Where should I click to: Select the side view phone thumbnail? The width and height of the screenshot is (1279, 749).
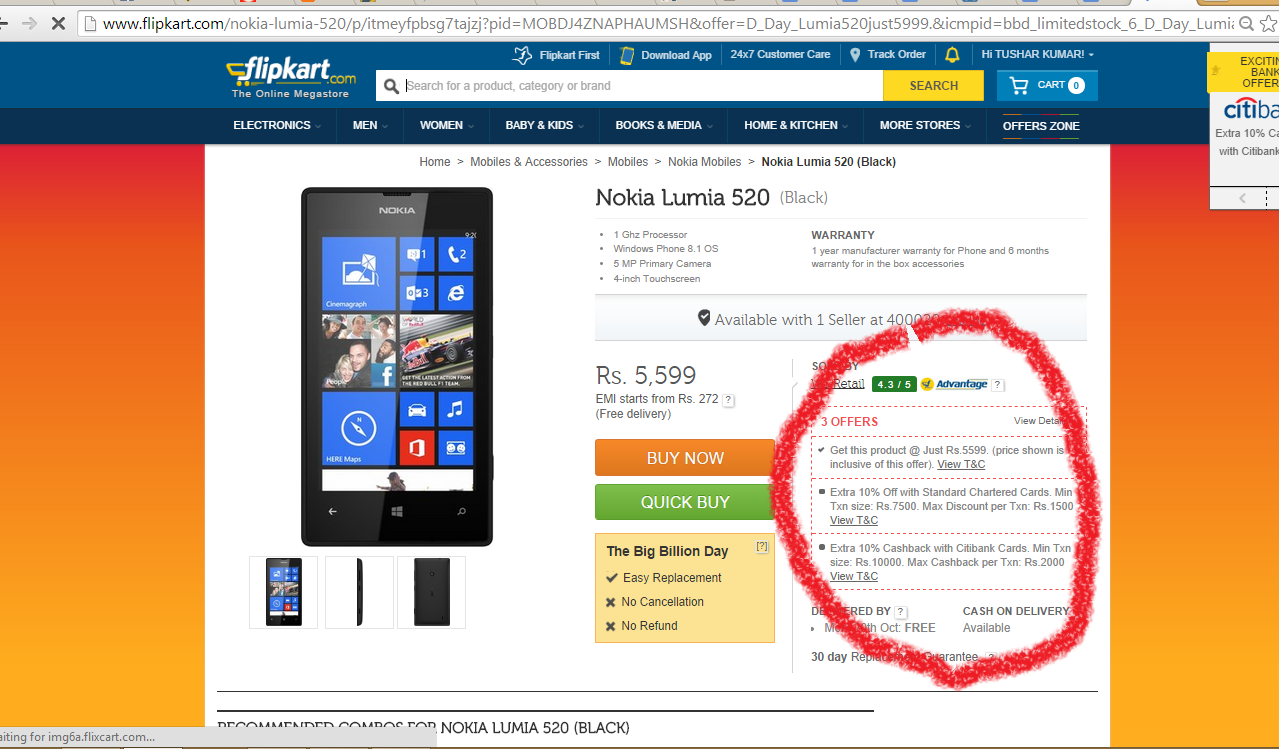tap(359, 592)
